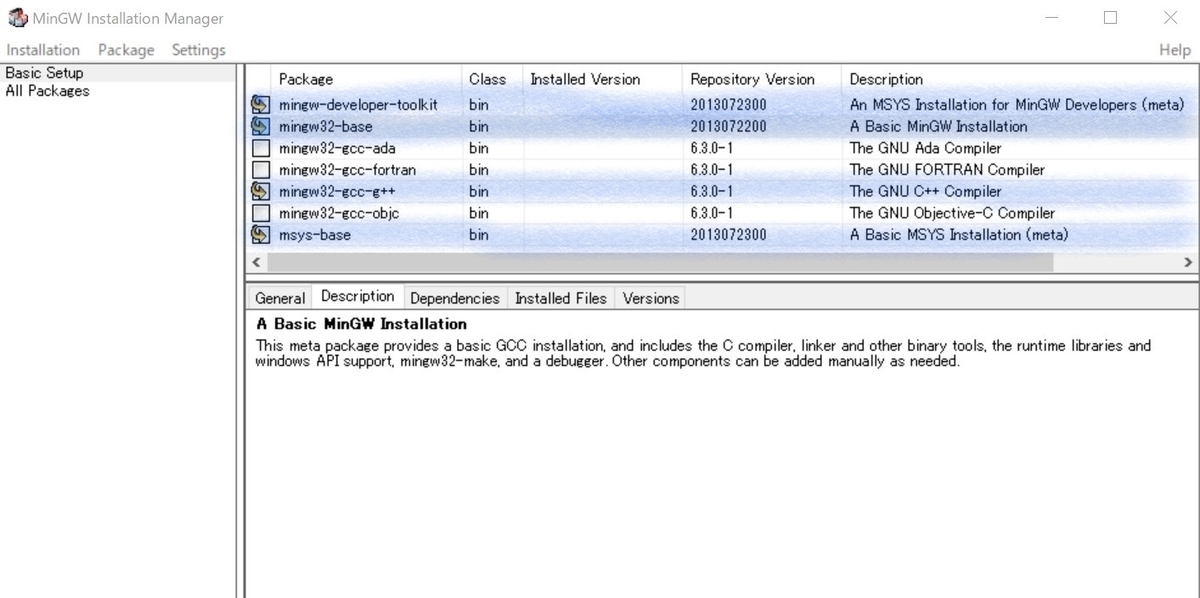Image resolution: width=1200 pixels, height=598 pixels.
Task: Select the mingw32-gcc-fortran package name
Action: point(347,170)
